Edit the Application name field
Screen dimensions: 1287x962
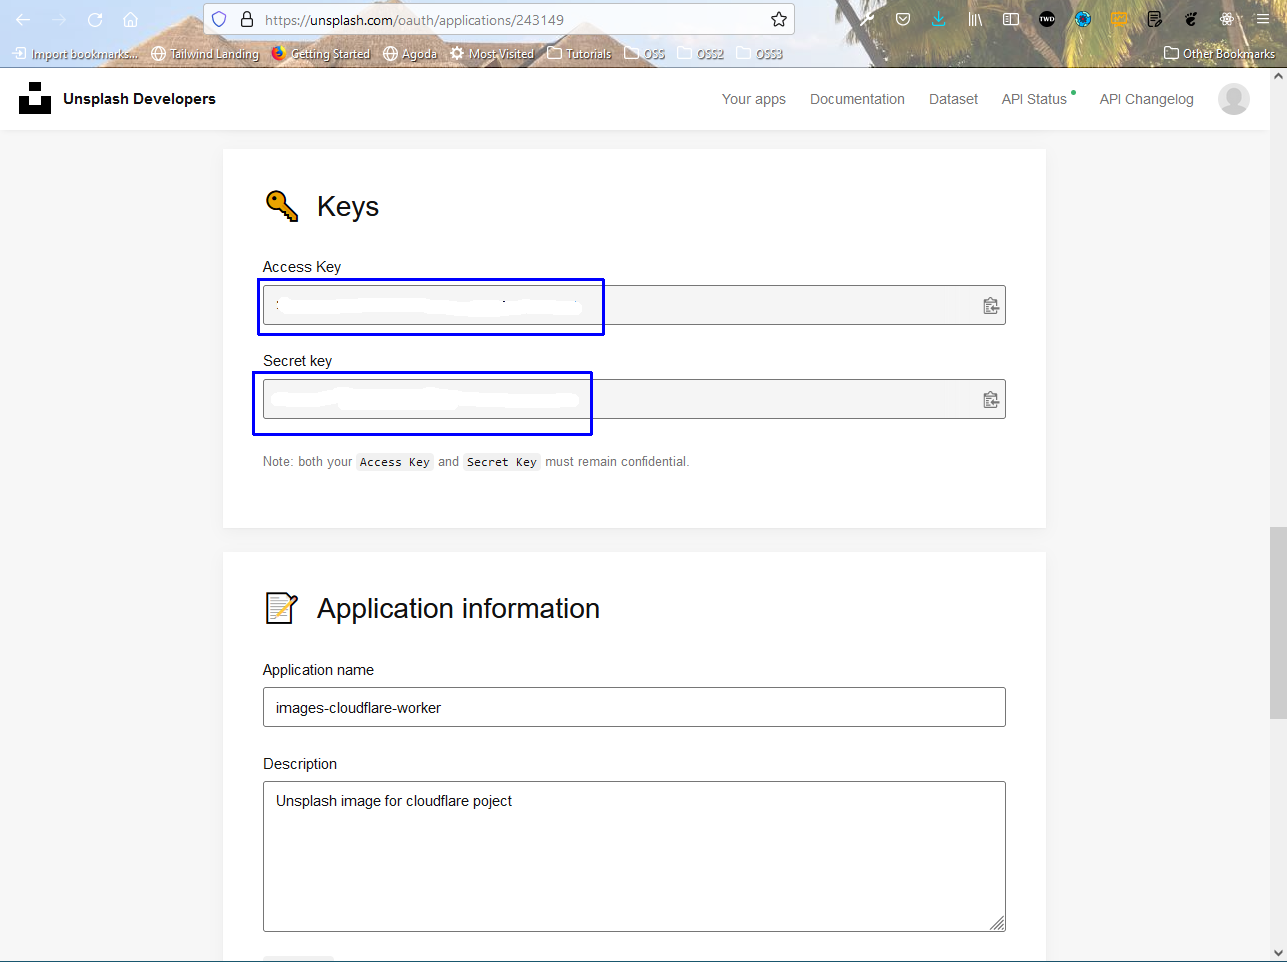[634, 707]
